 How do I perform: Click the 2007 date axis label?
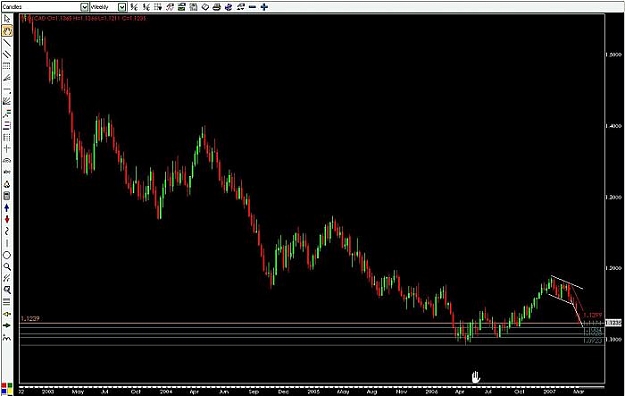pos(549,392)
